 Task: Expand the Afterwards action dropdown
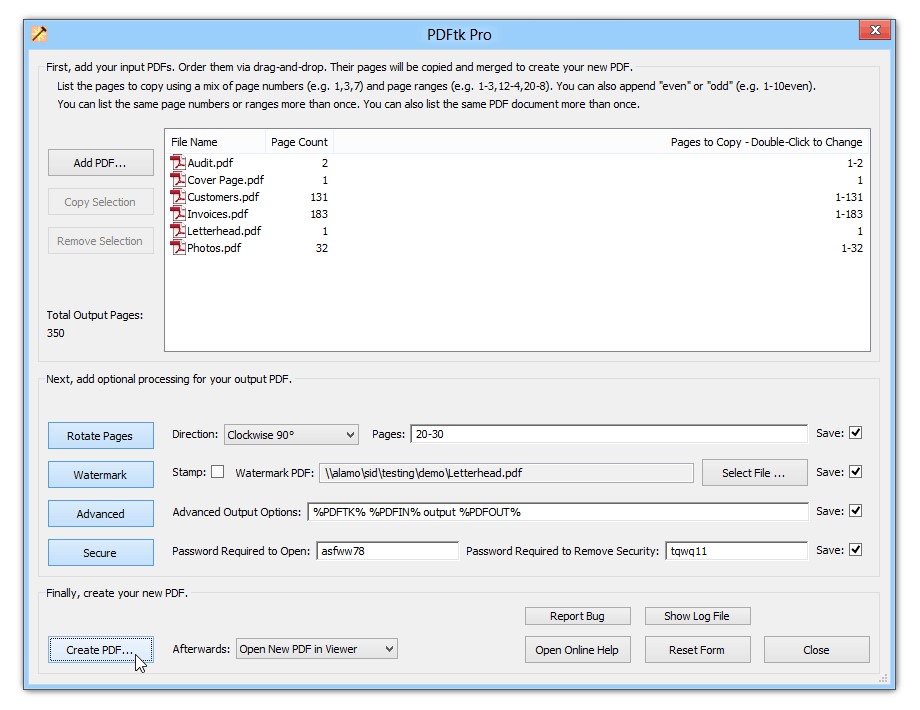click(316, 649)
